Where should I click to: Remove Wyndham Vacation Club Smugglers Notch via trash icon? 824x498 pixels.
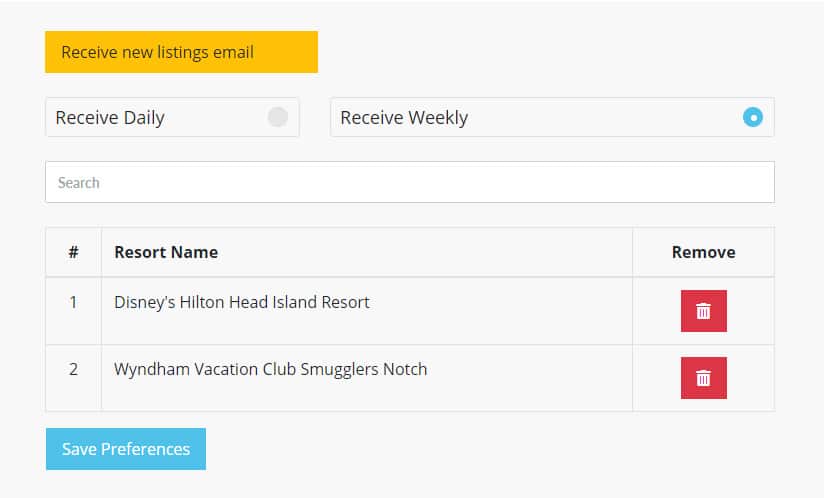[x=704, y=378]
